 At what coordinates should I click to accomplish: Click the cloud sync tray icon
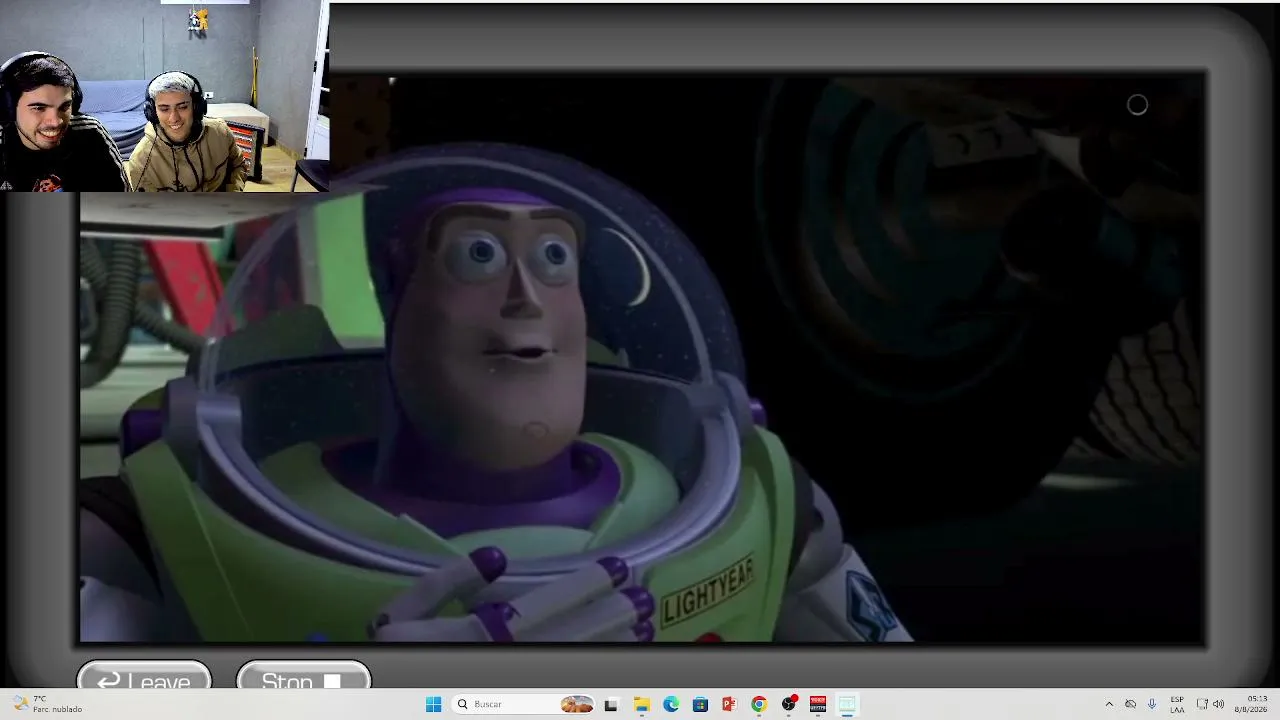point(1130,704)
